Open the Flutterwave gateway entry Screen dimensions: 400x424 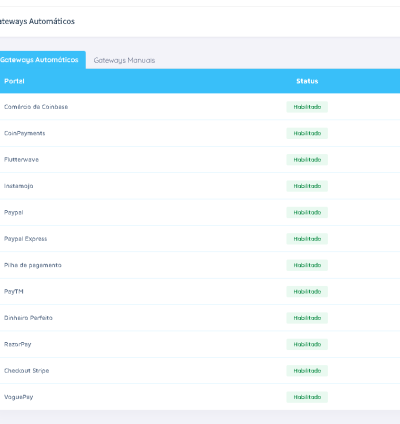click(x=200, y=159)
